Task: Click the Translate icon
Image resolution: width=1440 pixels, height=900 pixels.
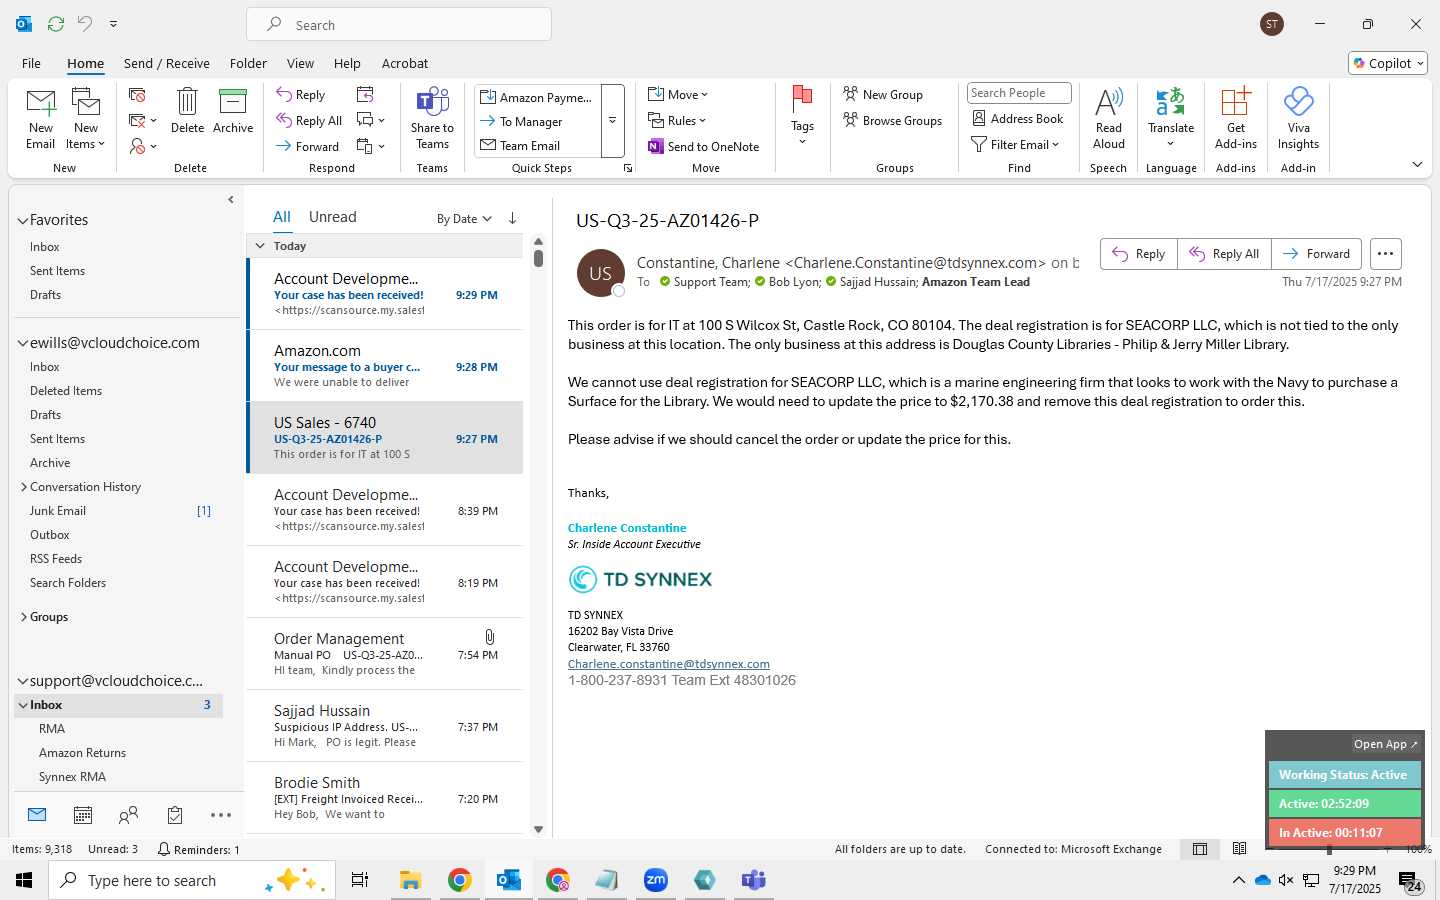Action: 1170,102
